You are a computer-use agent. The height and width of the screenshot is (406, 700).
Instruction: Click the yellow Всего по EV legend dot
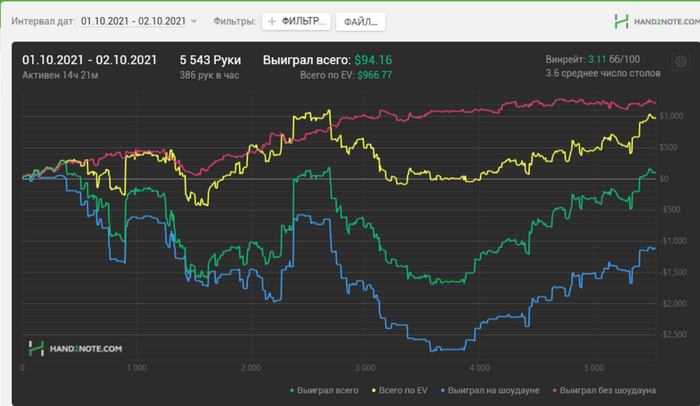(373, 391)
